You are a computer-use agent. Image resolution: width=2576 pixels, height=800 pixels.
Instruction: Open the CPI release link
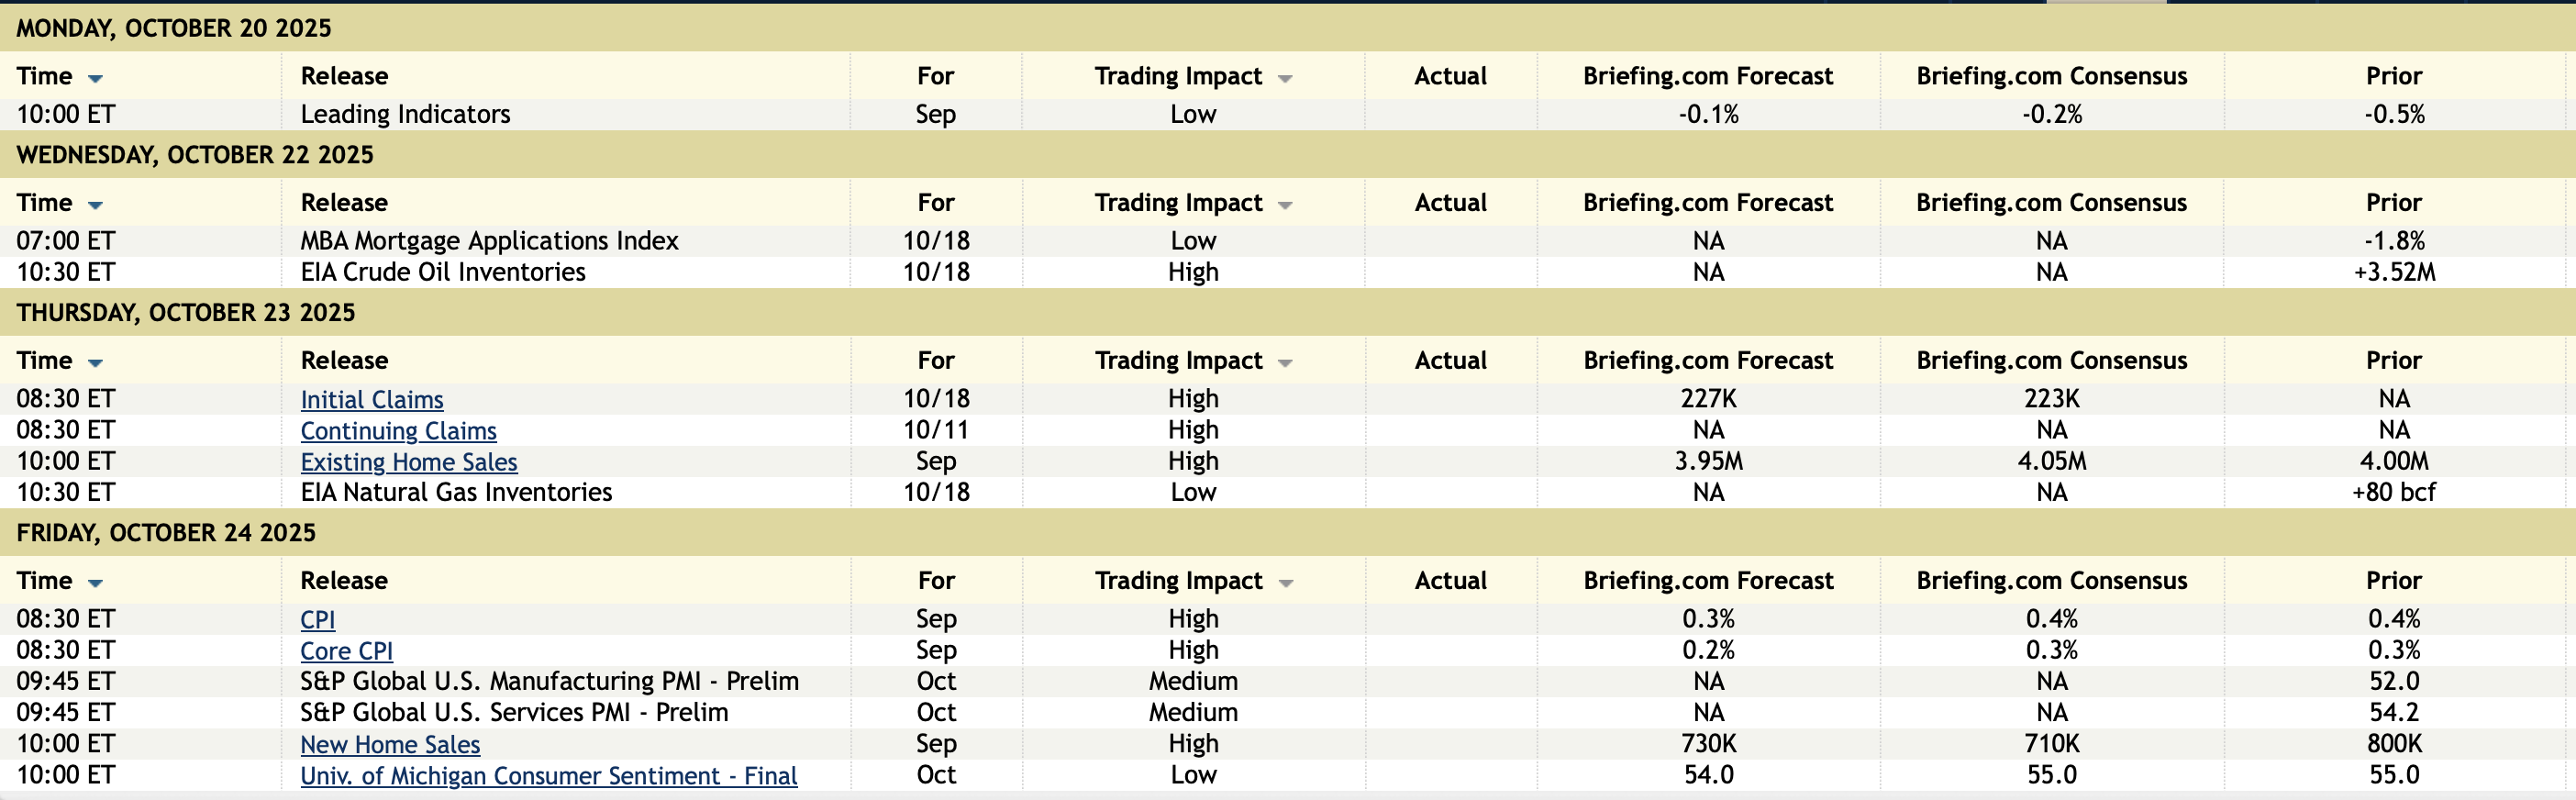pyautogui.click(x=317, y=620)
